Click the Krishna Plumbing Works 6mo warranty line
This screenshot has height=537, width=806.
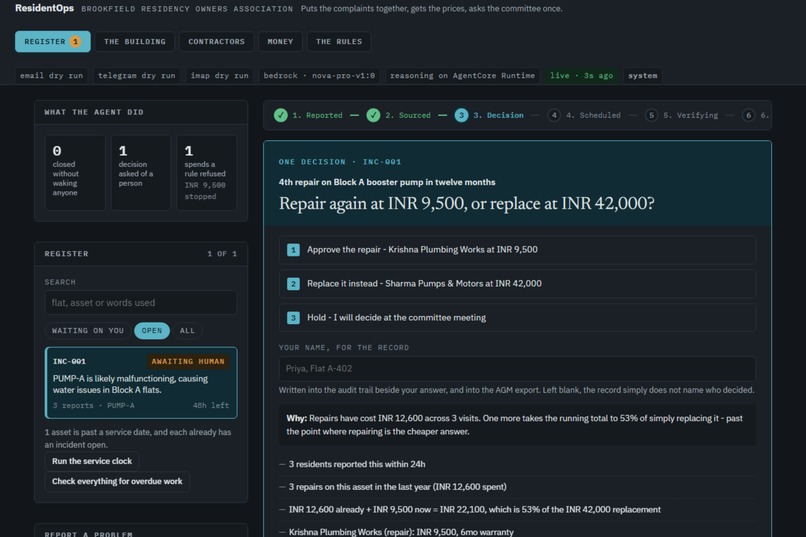click(401, 532)
